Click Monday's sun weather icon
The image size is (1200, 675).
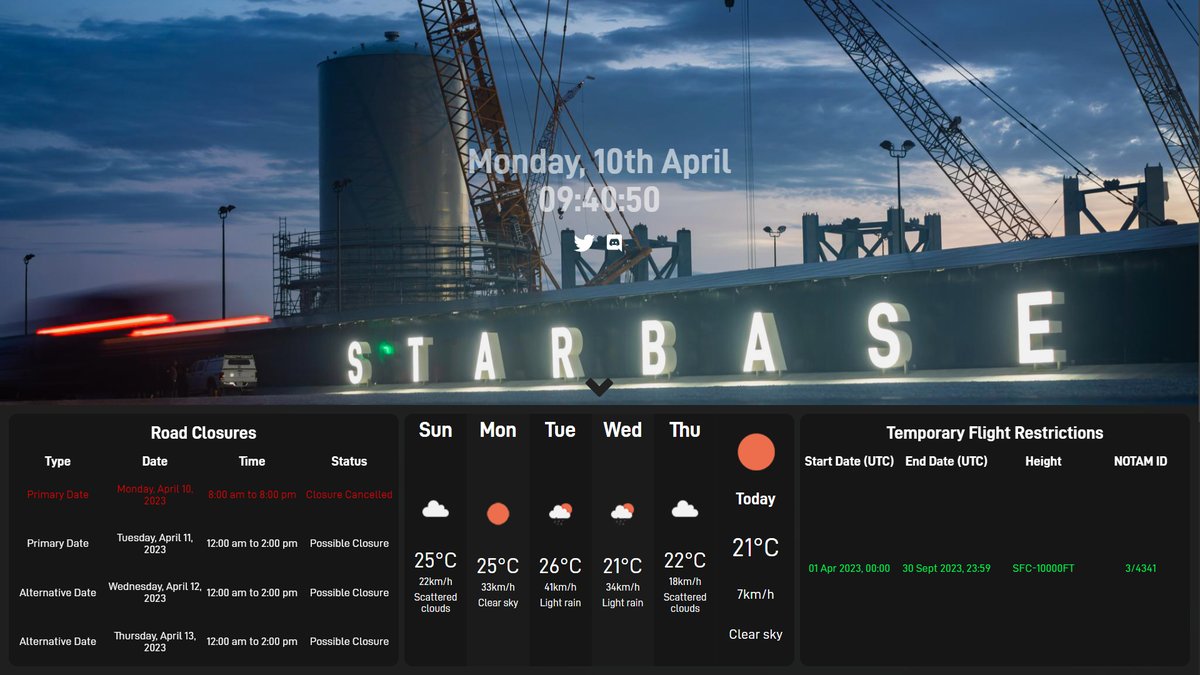pos(498,514)
